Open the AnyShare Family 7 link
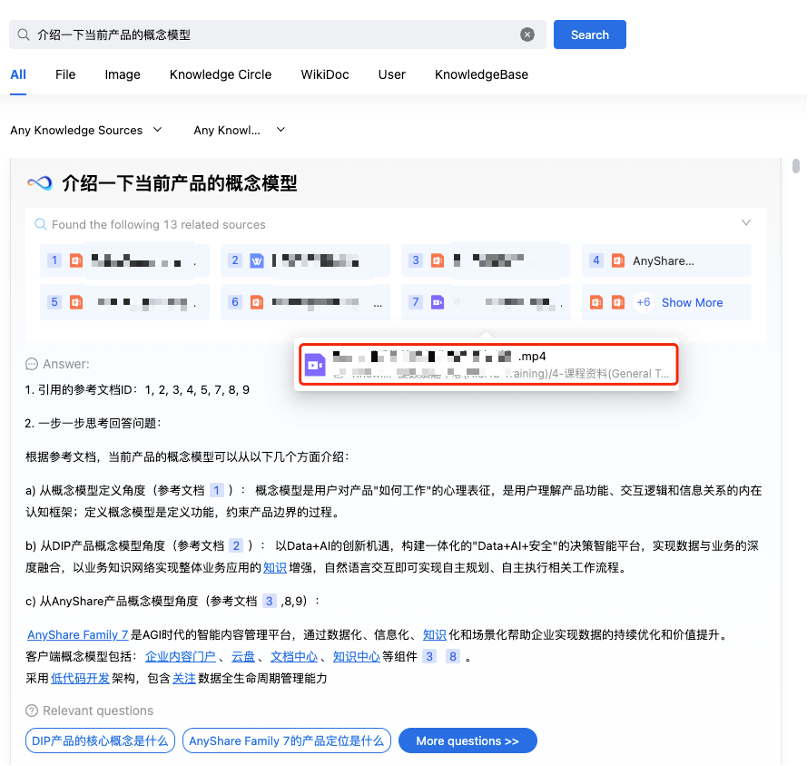Image resolution: width=808 pixels, height=766 pixels. pos(77,635)
